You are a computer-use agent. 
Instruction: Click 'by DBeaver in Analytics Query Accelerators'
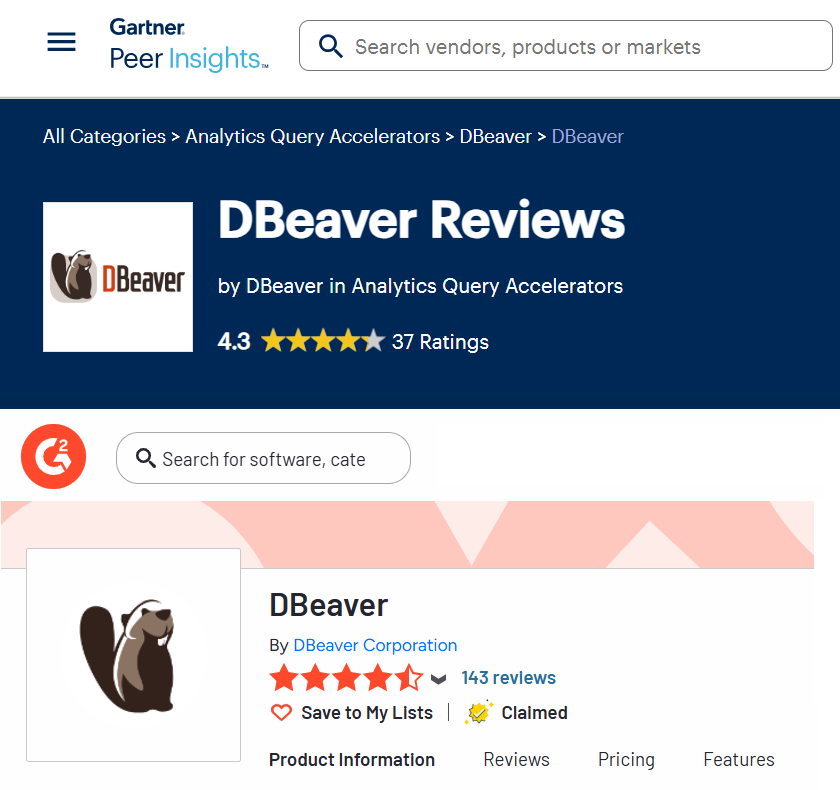(x=421, y=286)
